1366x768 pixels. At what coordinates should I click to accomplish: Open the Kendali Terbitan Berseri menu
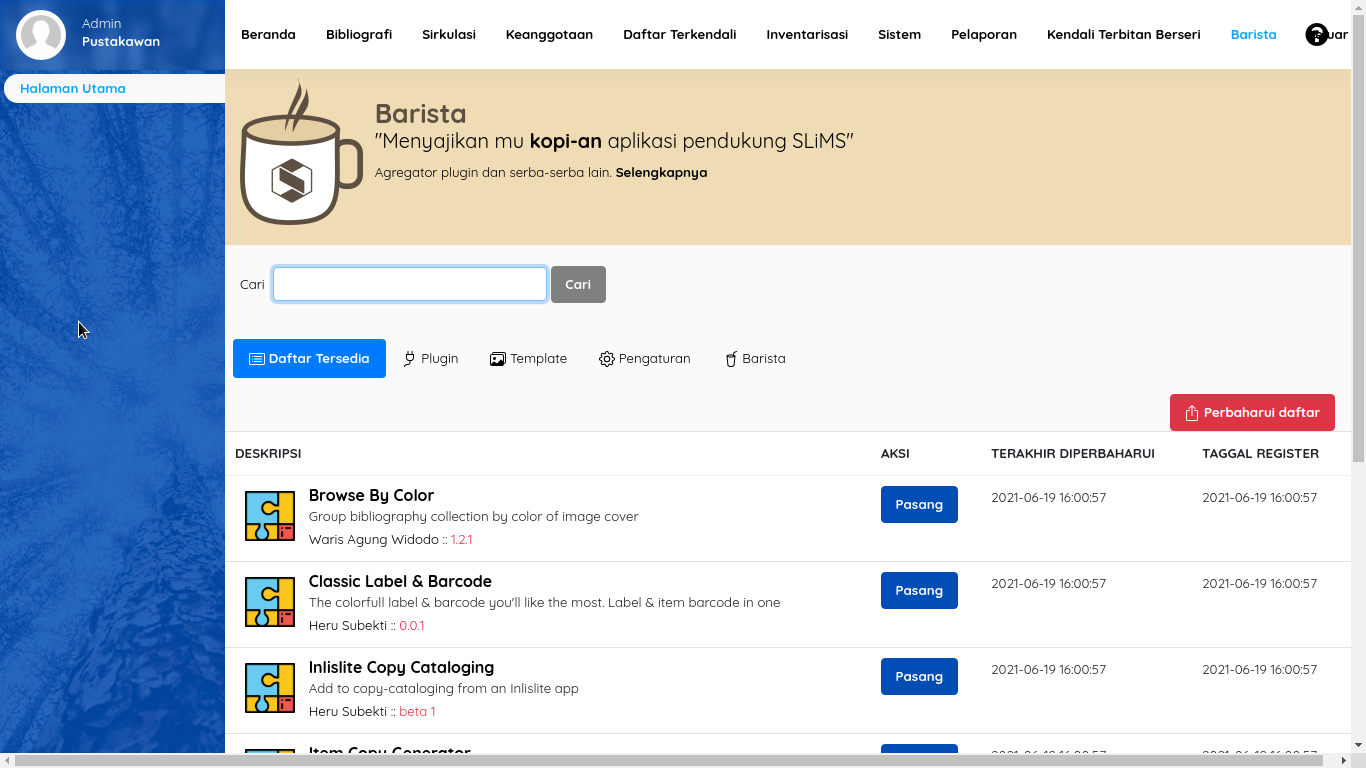tap(1124, 34)
